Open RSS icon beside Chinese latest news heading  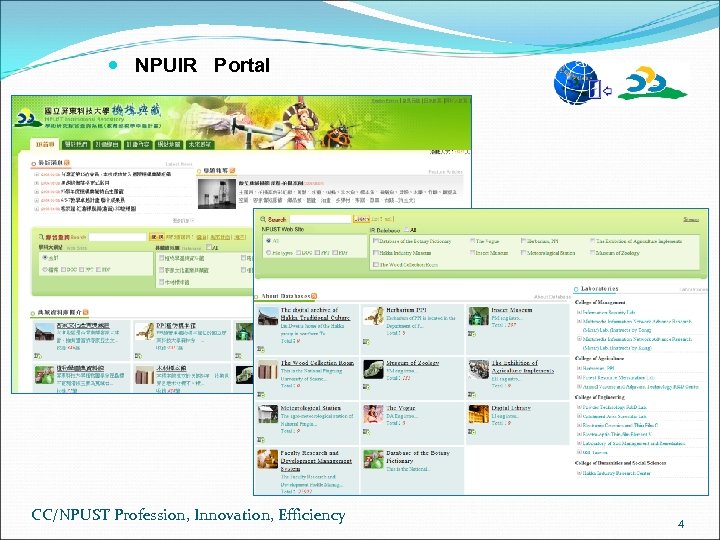[x=67, y=163]
